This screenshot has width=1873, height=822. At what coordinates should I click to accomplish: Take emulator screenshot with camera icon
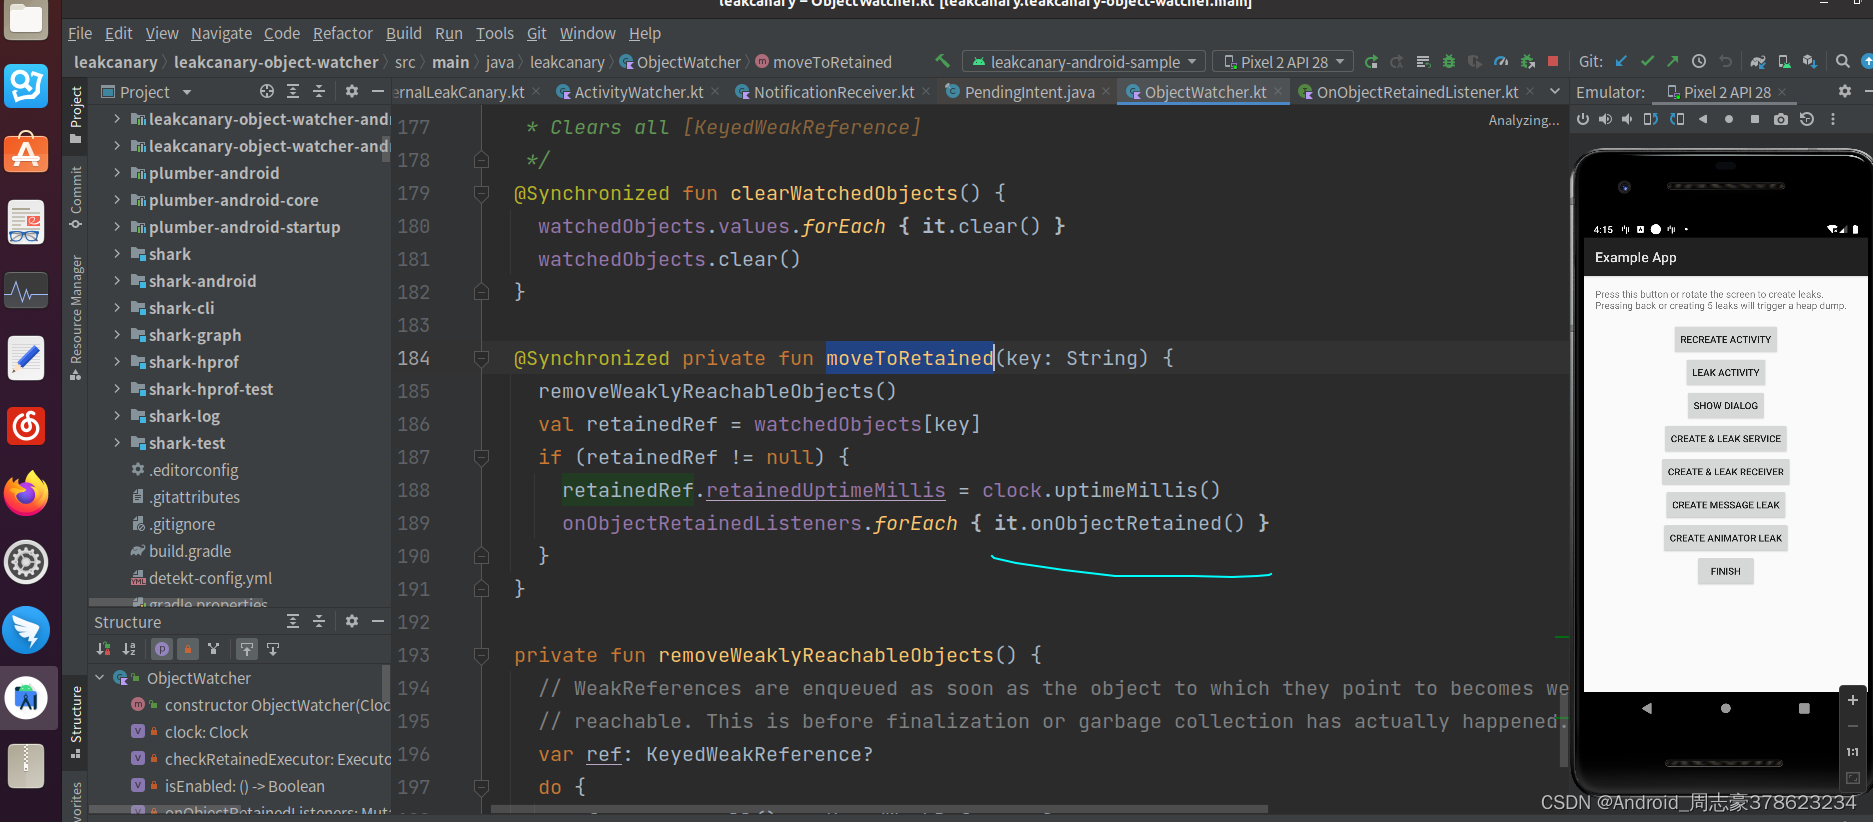coord(1781,119)
